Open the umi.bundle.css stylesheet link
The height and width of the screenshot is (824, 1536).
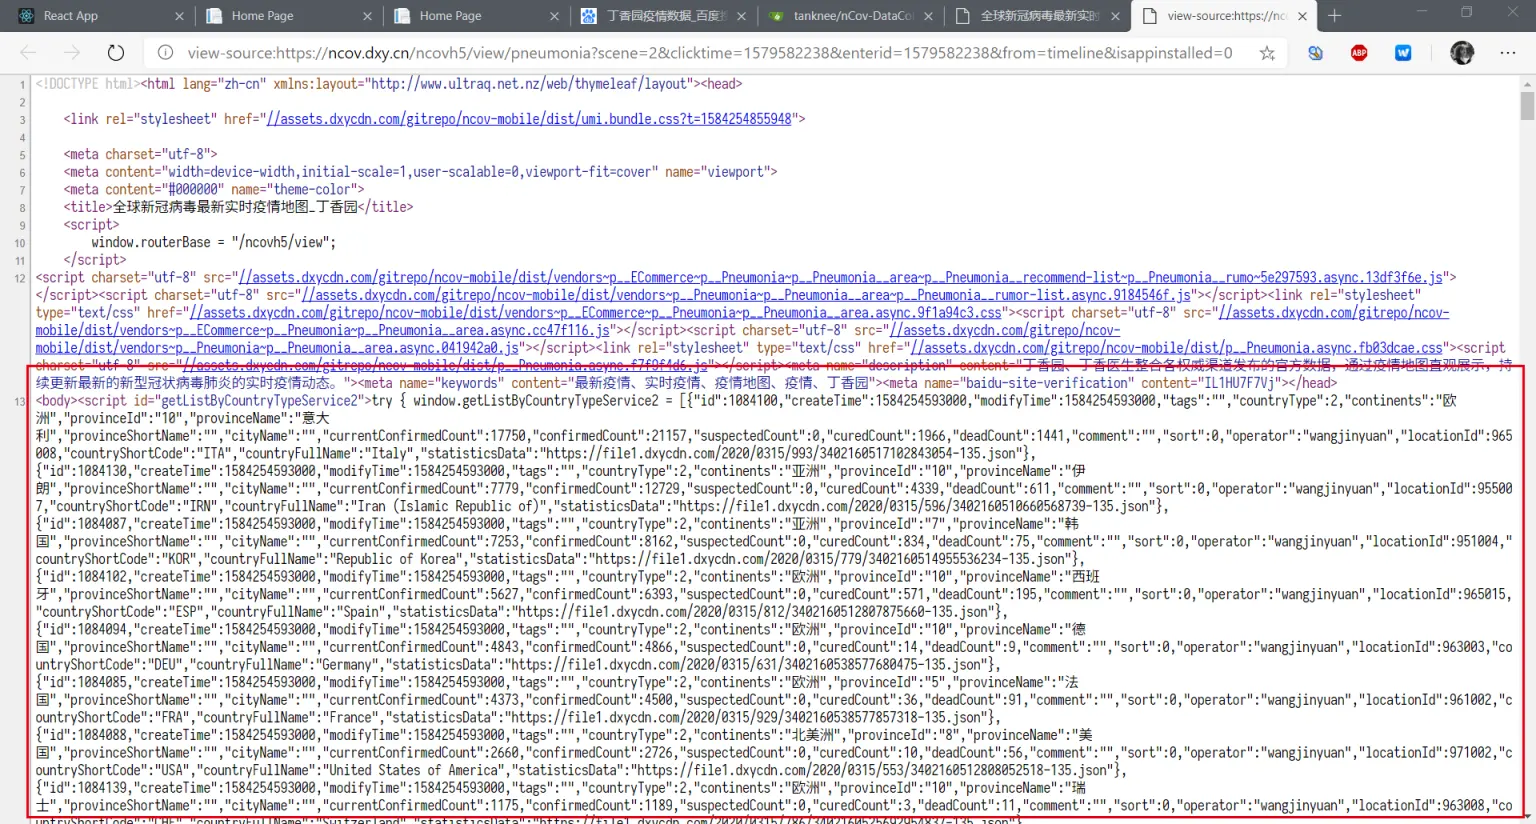529,119
